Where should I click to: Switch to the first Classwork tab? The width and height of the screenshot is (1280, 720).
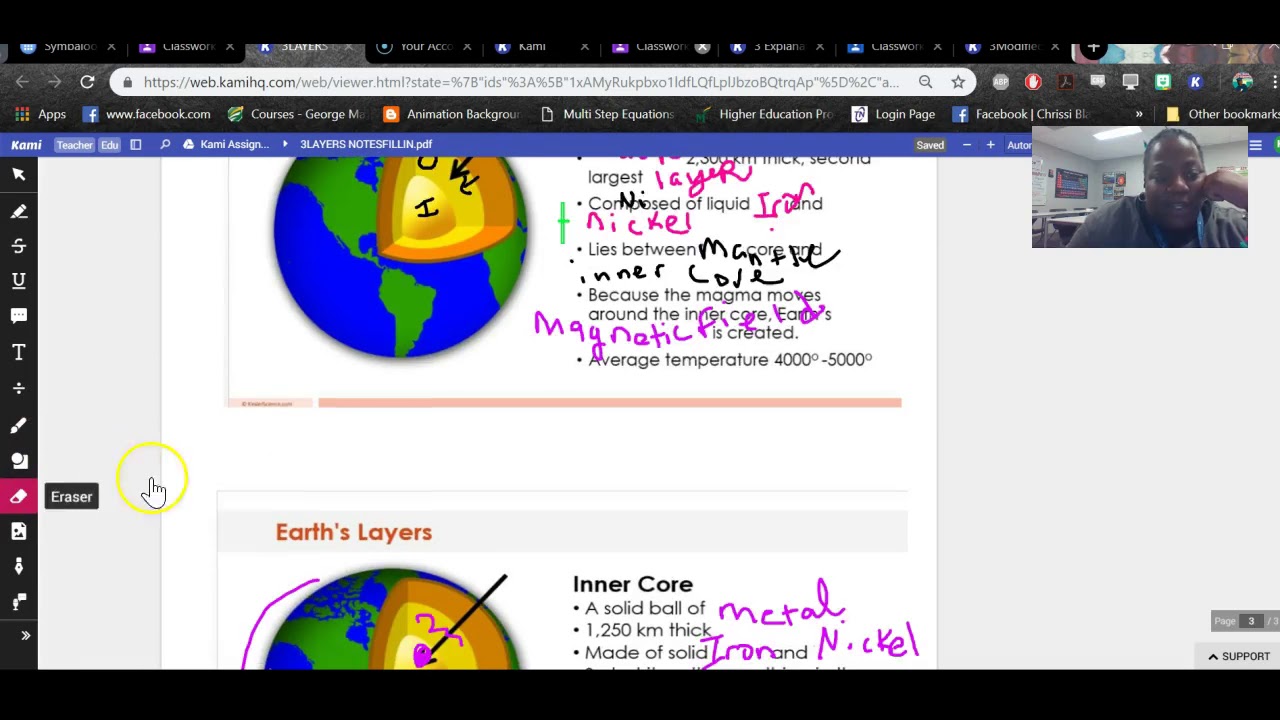(x=188, y=46)
